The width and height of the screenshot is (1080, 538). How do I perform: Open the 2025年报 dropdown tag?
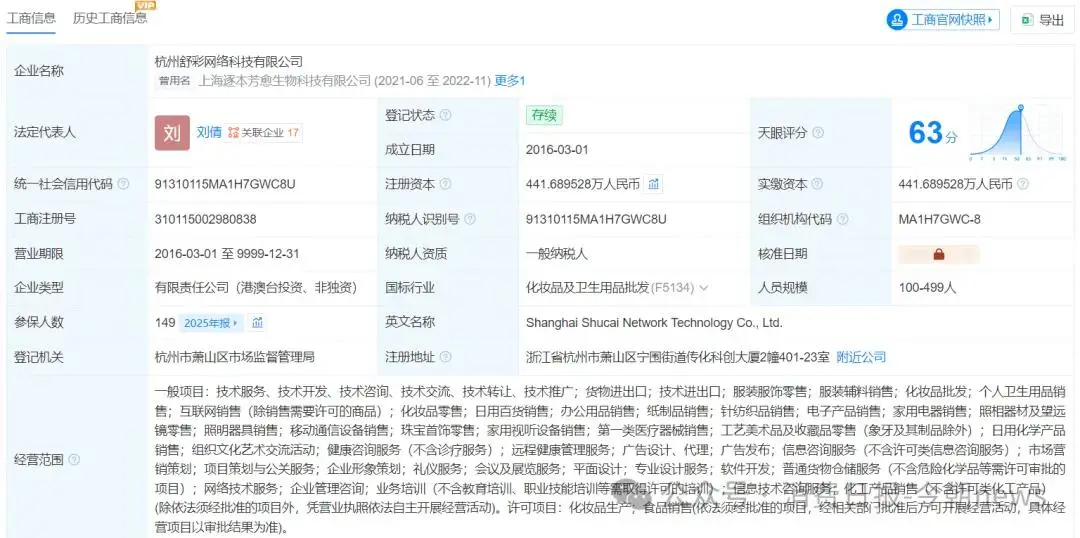pyautogui.click(x=211, y=322)
